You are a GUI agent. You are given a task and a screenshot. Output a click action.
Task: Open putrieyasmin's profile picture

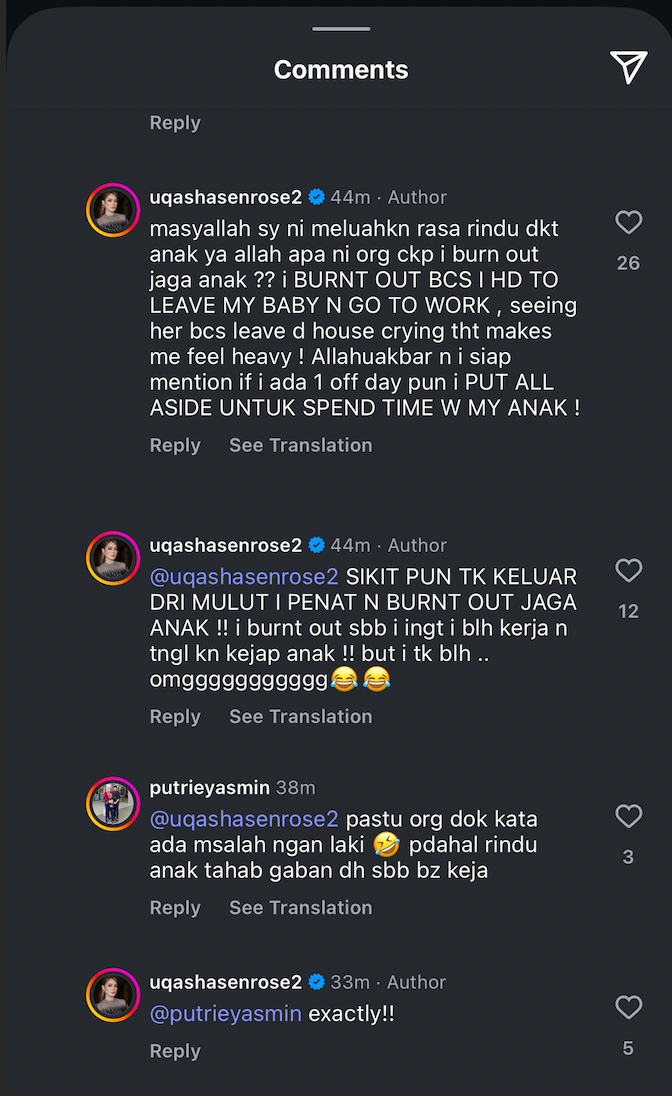pos(113,805)
